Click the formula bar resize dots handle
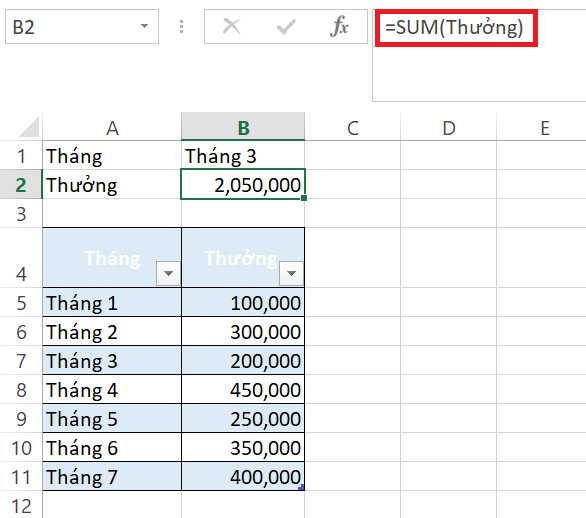Viewport: 586px width, 518px height. (x=181, y=27)
